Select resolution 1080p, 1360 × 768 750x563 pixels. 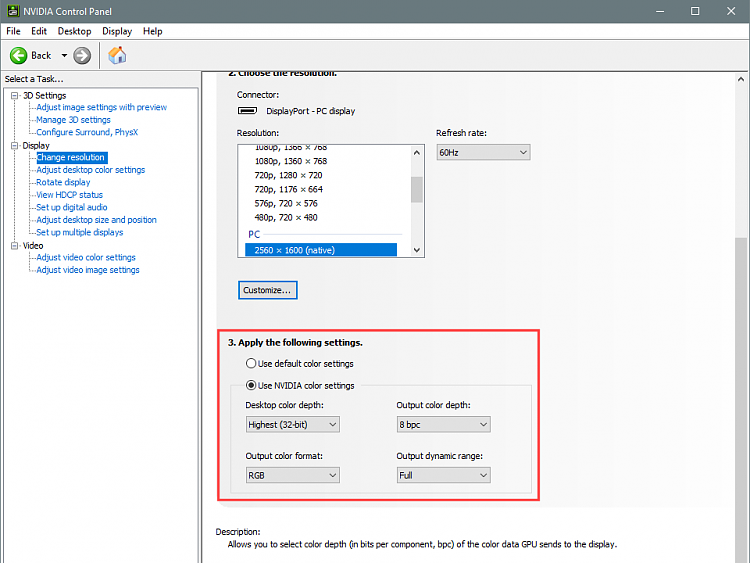pos(290,161)
